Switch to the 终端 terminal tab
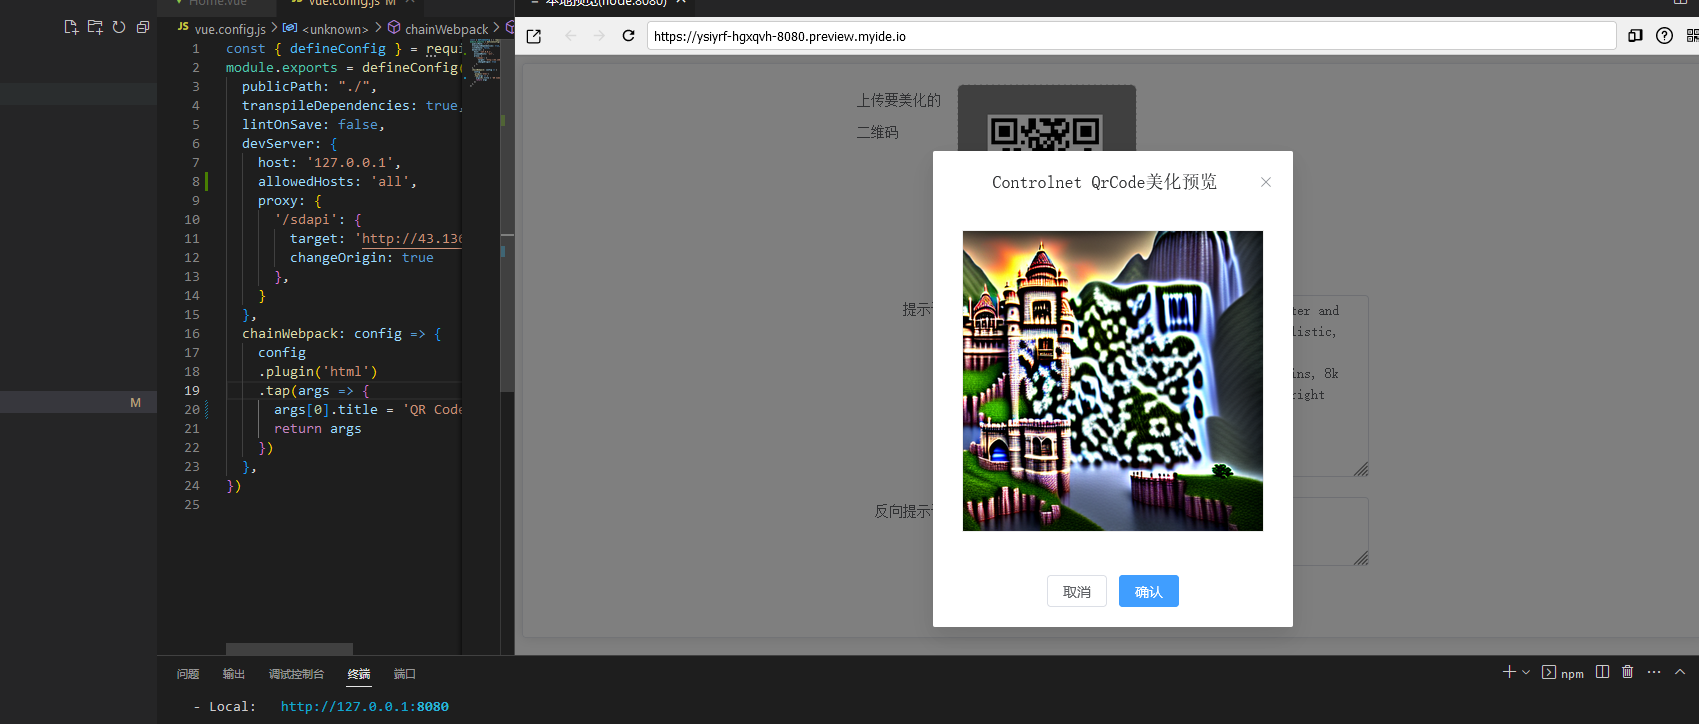This screenshot has width=1699, height=724. coord(359,674)
